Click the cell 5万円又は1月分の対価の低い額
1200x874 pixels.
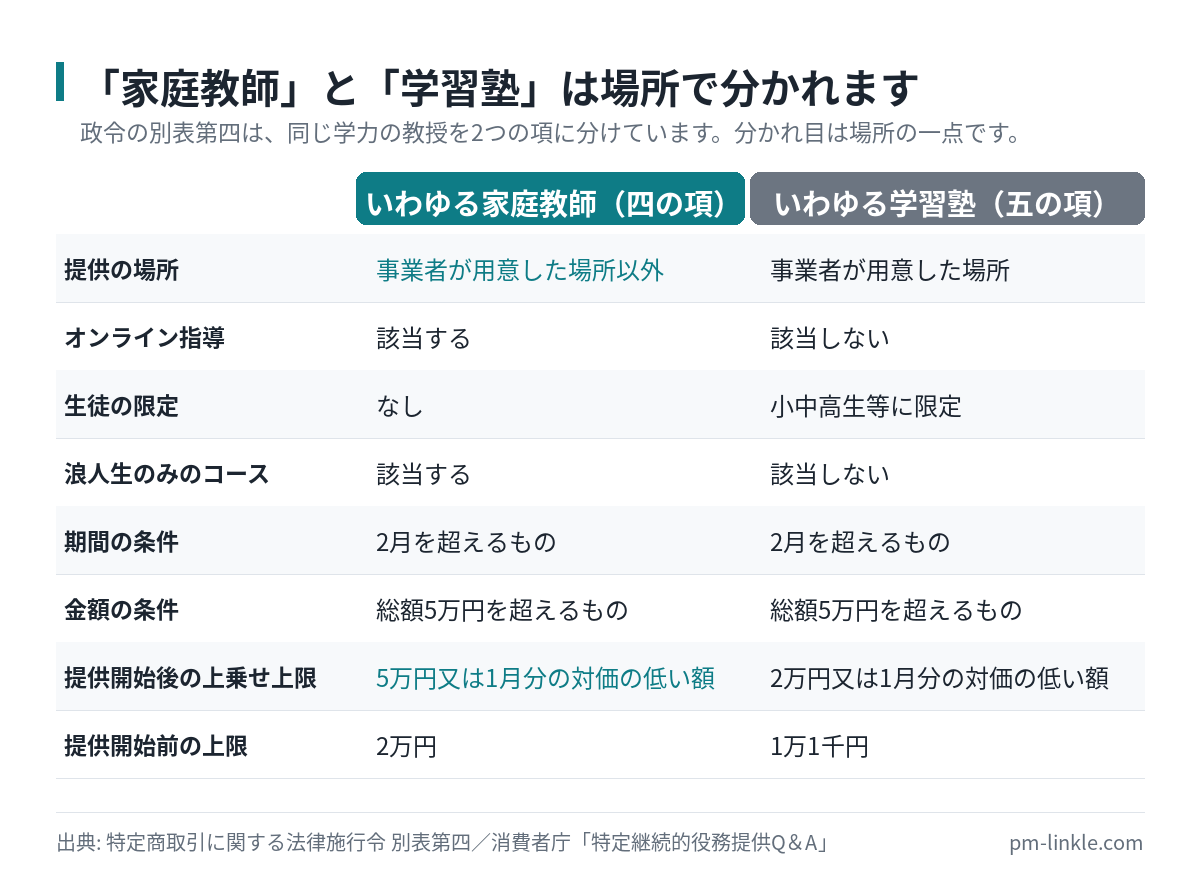point(545,677)
